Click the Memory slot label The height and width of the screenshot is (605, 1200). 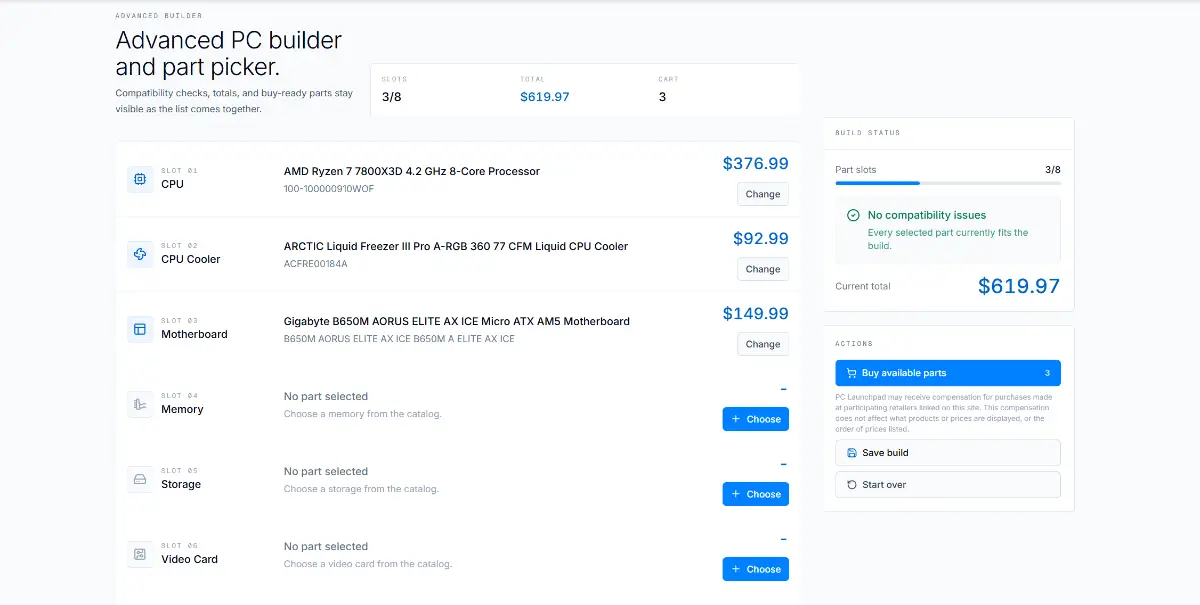(x=182, y=409)
